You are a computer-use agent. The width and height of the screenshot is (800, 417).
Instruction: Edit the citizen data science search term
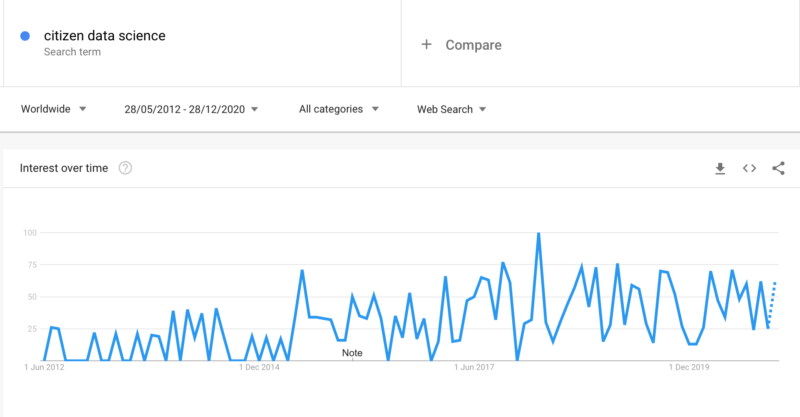105,36
